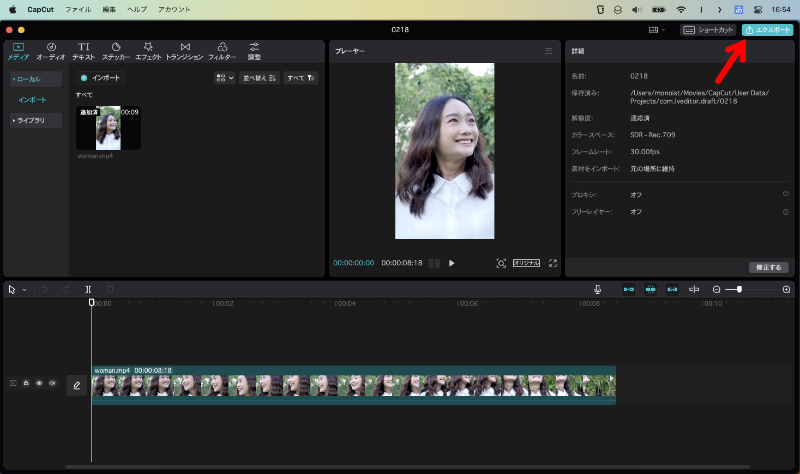Open the grid view options dropdown
The height and width of the screenshot is (474, 800).
(x=224, y=78)
